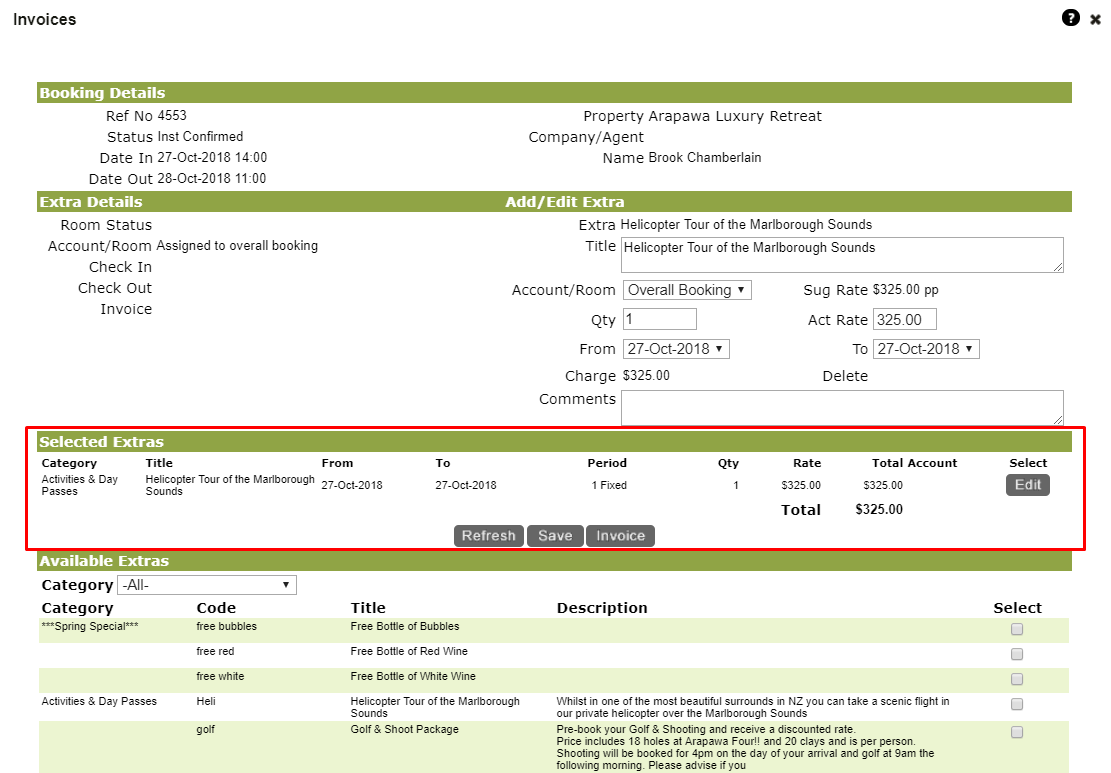The height and width of the screenshot is (773, 1111).
Task: Click the 'golf' code text
Action: click(205, 729)
